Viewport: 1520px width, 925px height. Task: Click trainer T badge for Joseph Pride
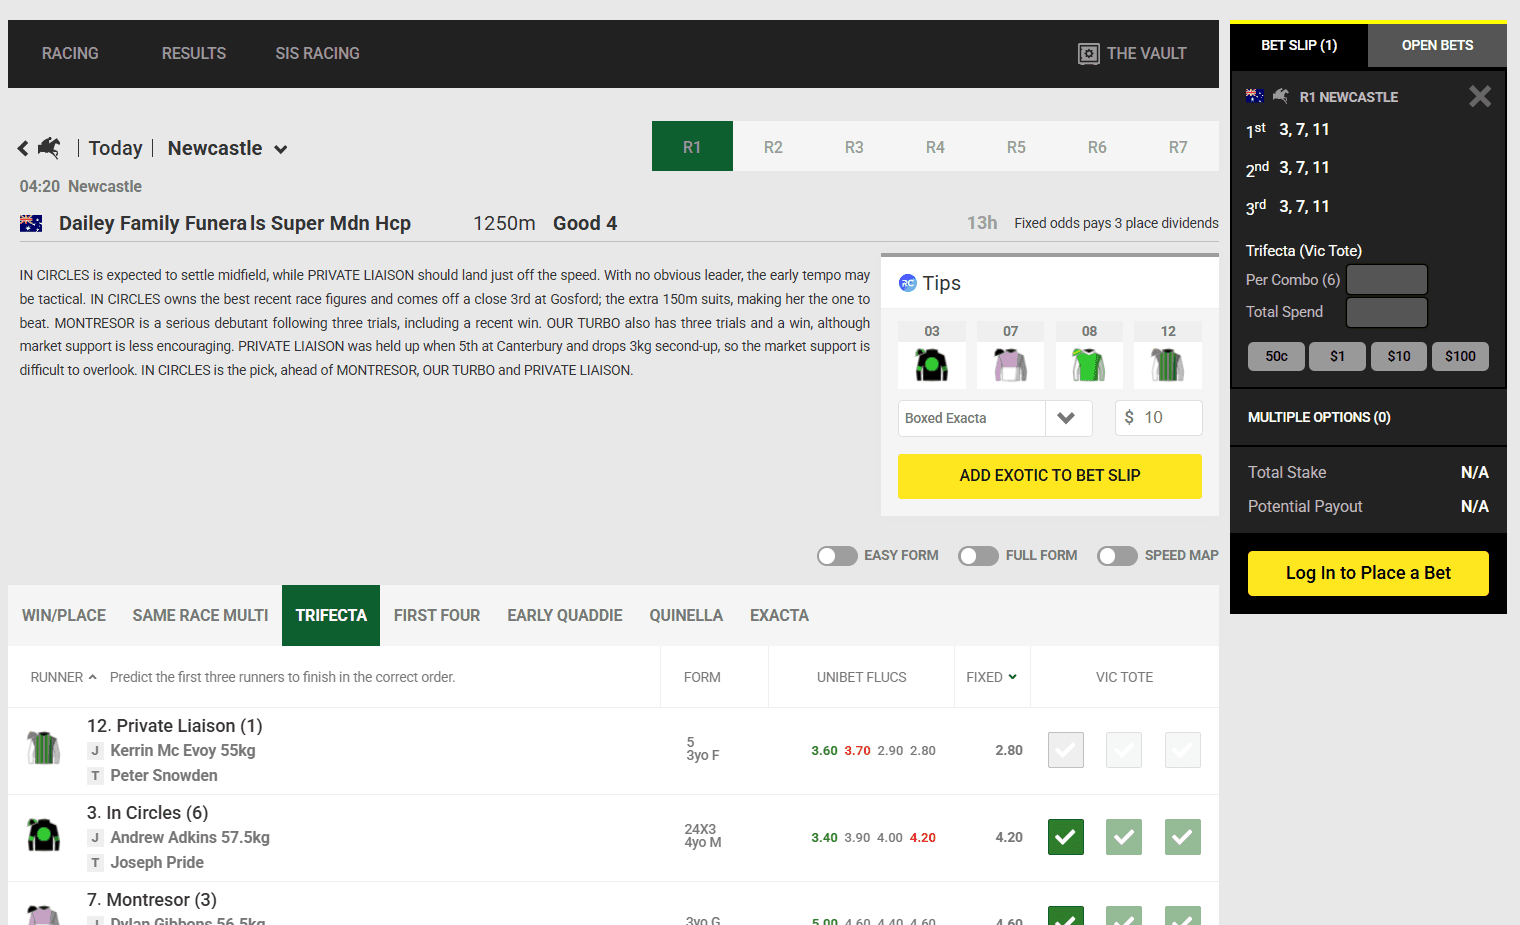(x=95, y=863)
